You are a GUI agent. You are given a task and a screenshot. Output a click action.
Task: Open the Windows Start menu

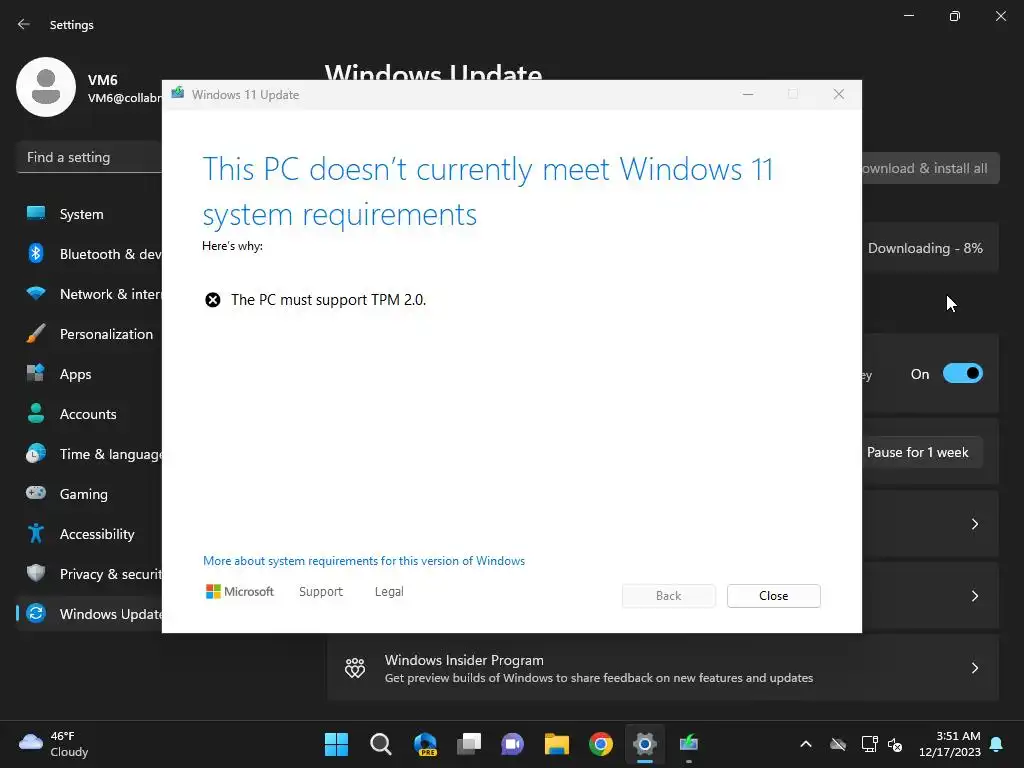click(x=336, y=744)
